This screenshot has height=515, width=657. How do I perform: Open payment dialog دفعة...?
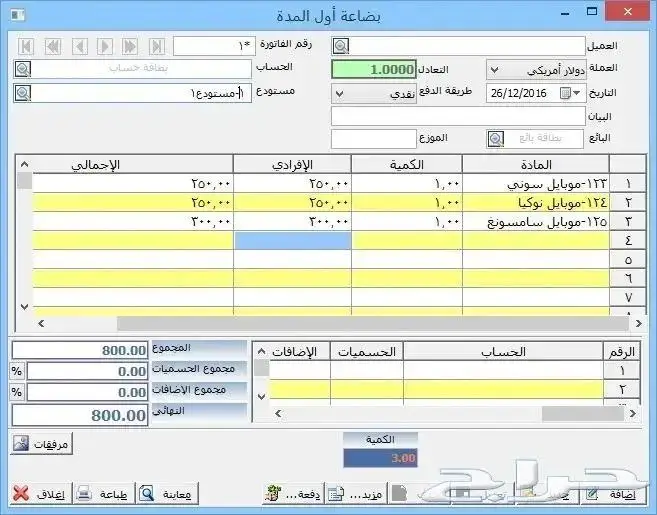tap(293, 494)
